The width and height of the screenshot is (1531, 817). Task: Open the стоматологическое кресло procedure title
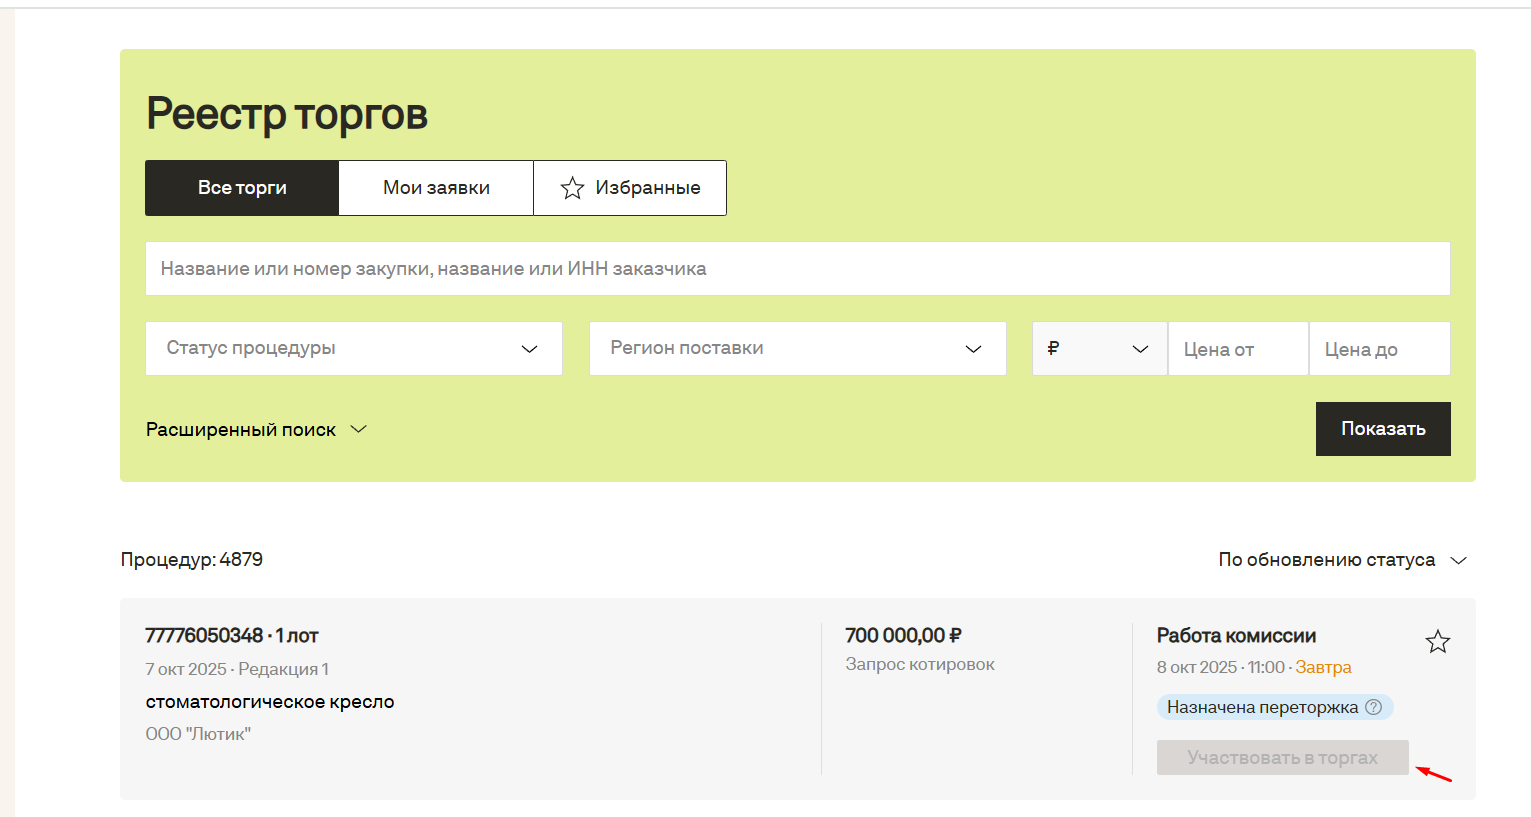[x=270, y=702]
